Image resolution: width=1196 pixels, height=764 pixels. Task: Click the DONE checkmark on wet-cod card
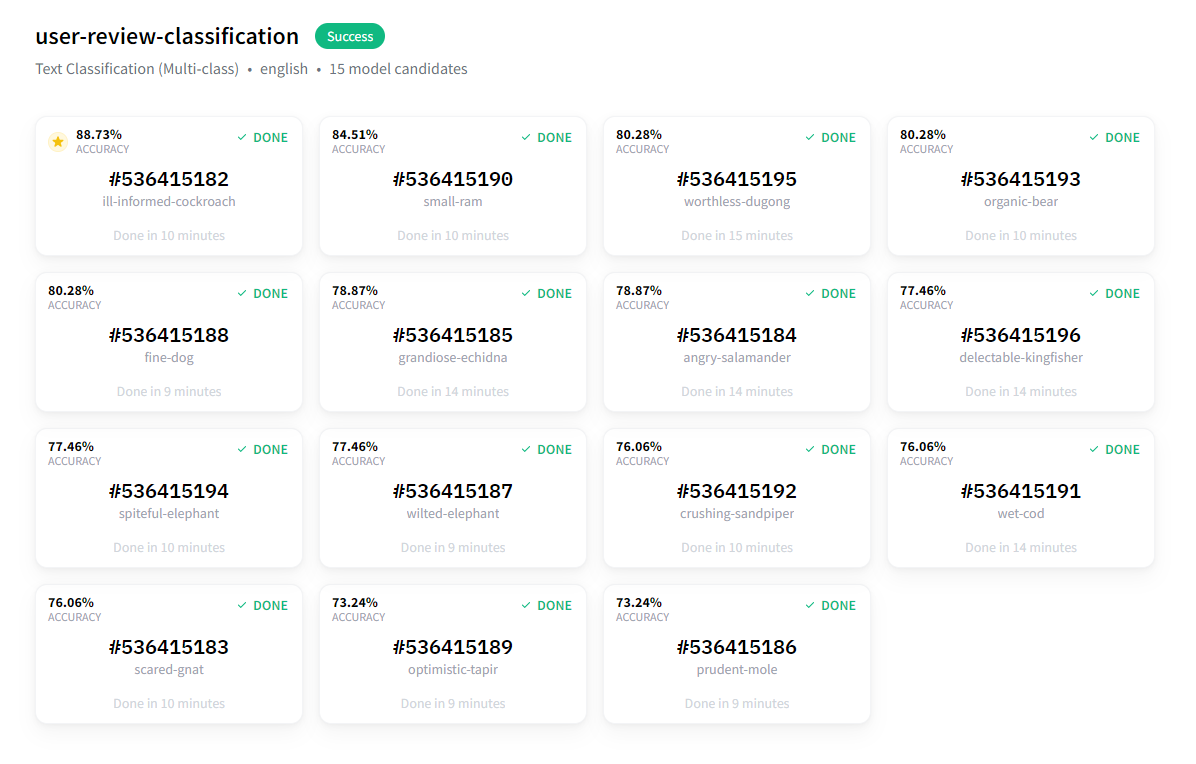point(1094,450)
